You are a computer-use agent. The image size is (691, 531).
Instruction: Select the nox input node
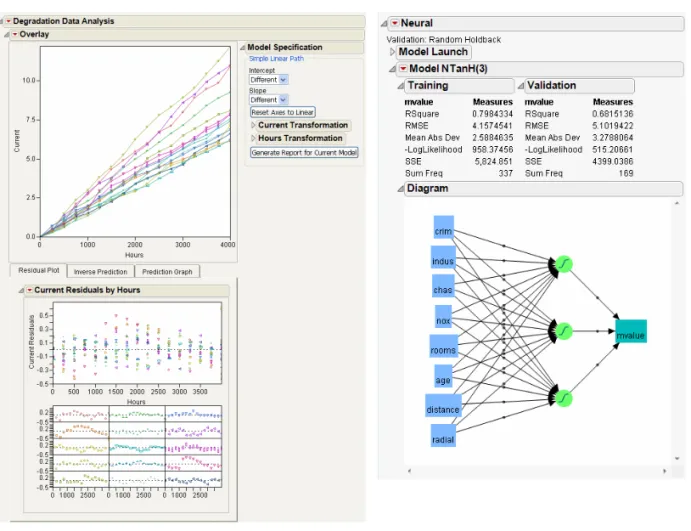click(x=443, y=317)
